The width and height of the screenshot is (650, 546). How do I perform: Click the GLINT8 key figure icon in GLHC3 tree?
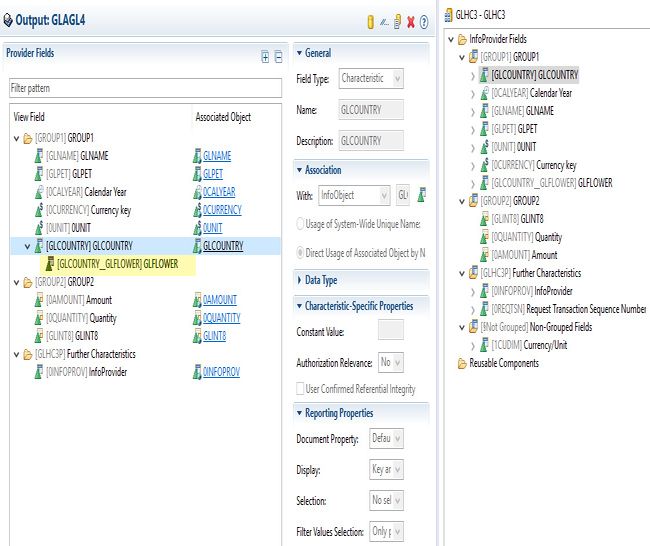[x=484, y=218]
